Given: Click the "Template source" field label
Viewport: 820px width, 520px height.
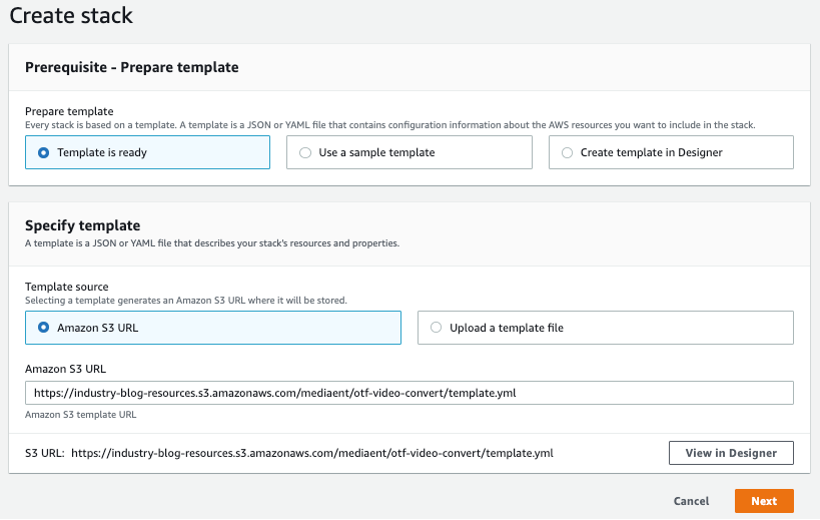Looking at the screenshot, I should click(x=67, y=287).
